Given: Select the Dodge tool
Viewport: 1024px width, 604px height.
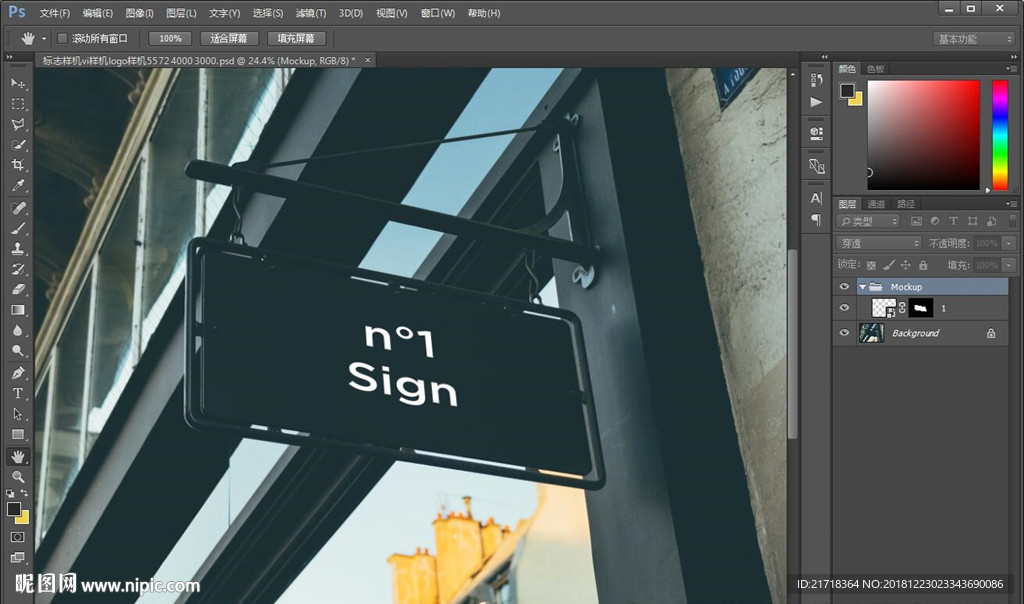Looking at the screenshot, I should (x=18, y=351).
